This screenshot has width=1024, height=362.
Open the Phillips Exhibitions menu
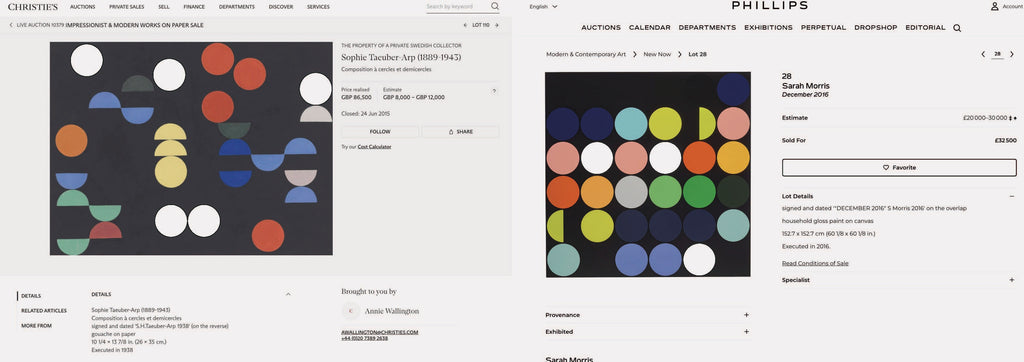coord(769,27)
